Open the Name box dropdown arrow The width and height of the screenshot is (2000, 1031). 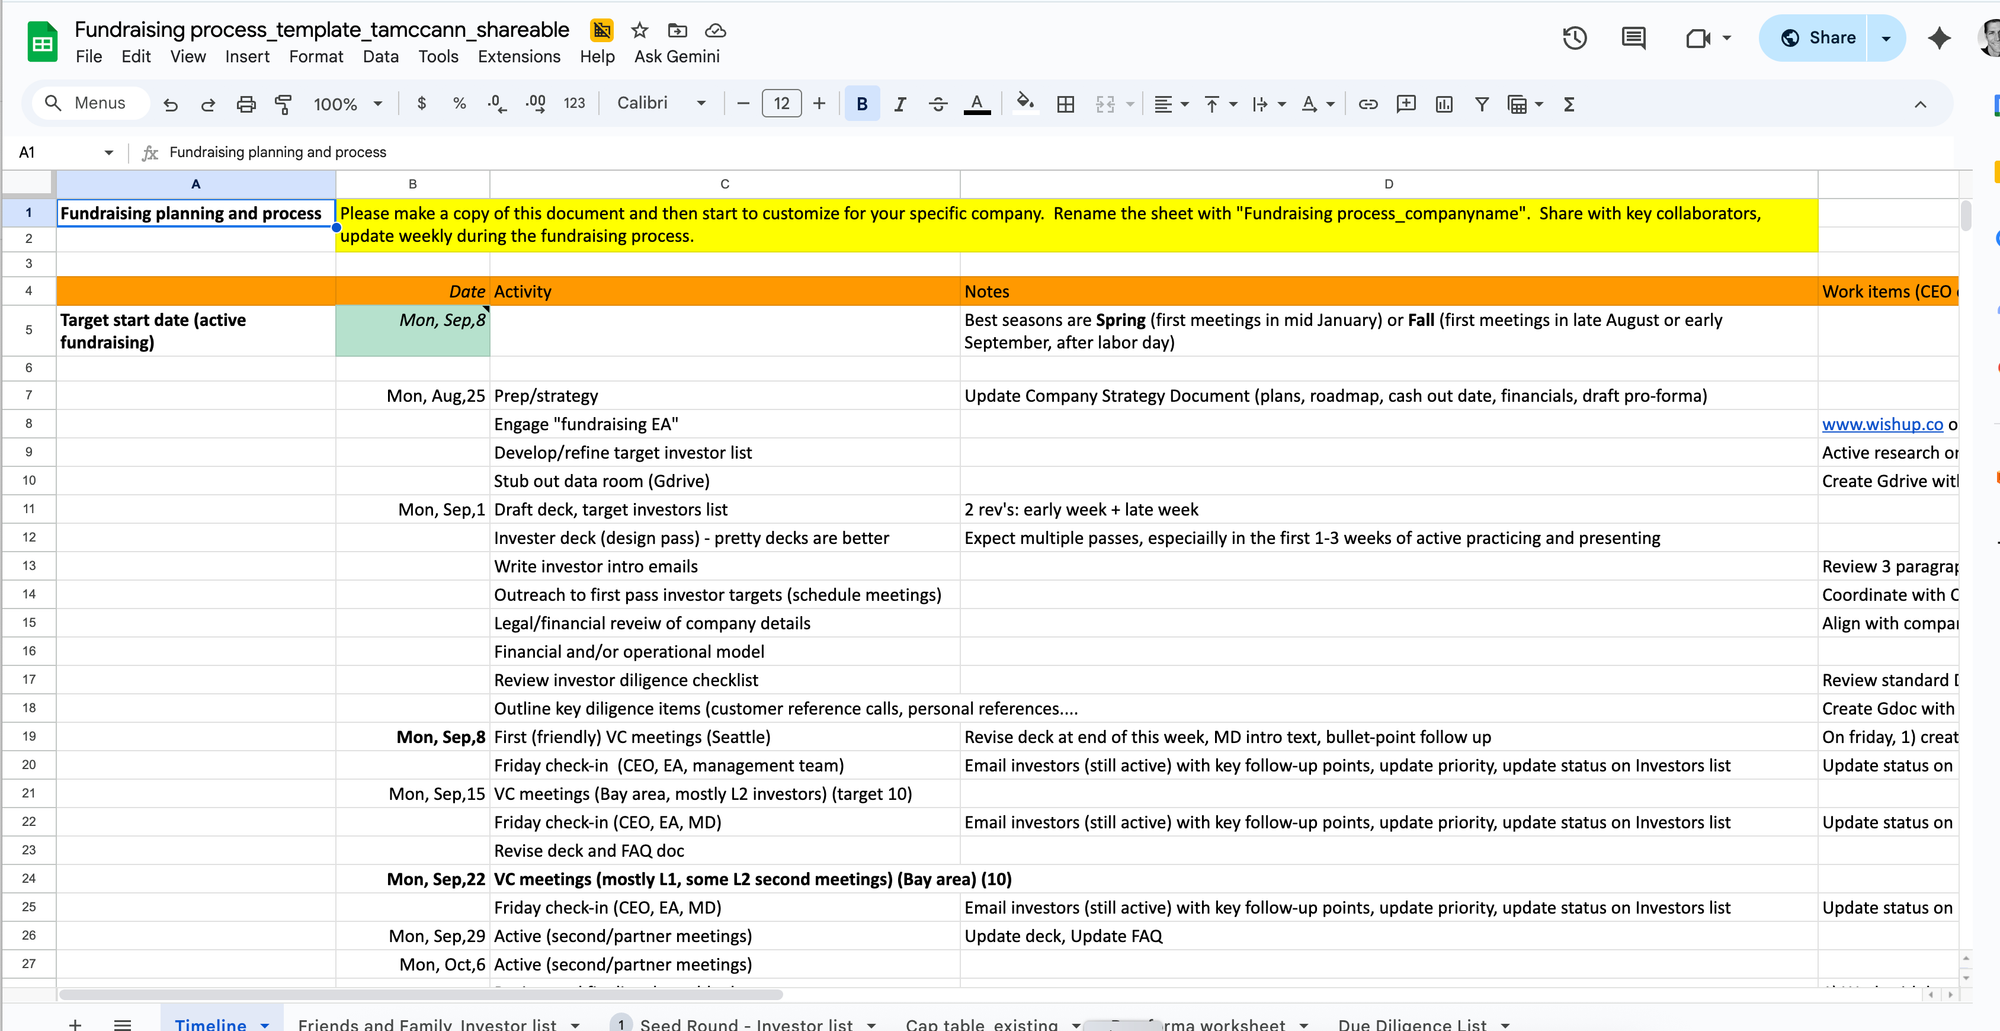coord(108,153)
